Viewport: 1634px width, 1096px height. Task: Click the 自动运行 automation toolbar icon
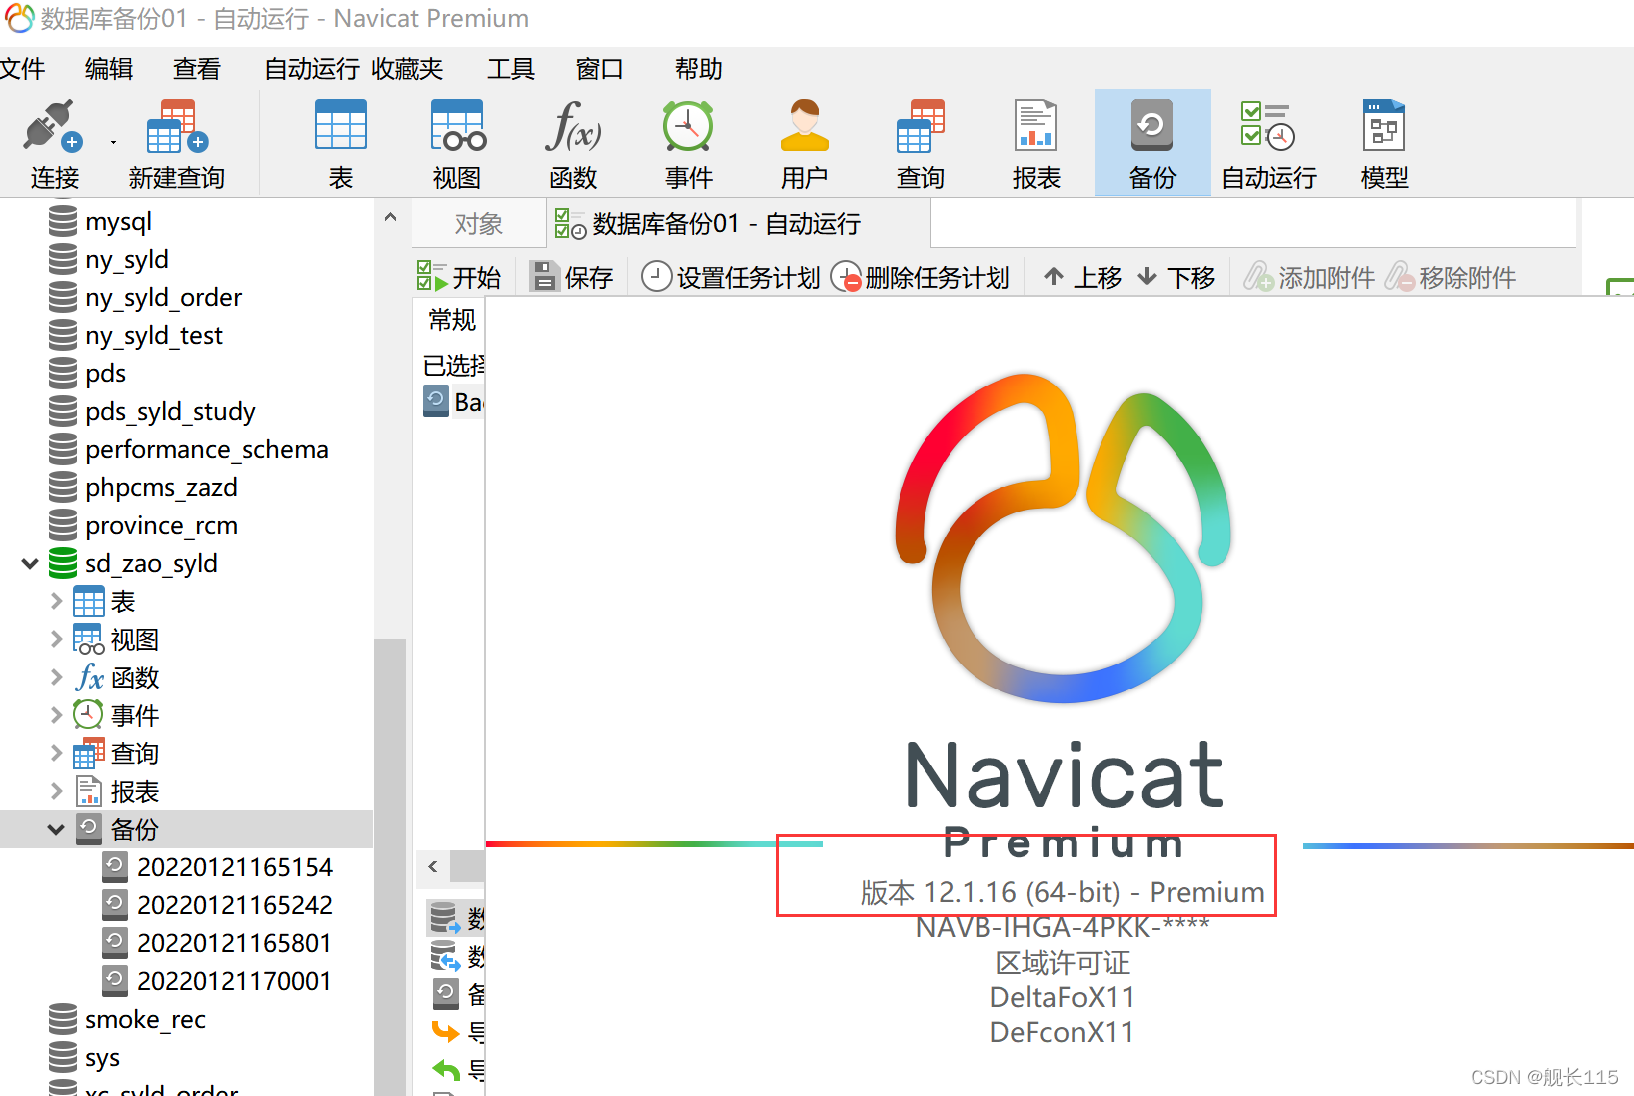[x=1269, y=144]
